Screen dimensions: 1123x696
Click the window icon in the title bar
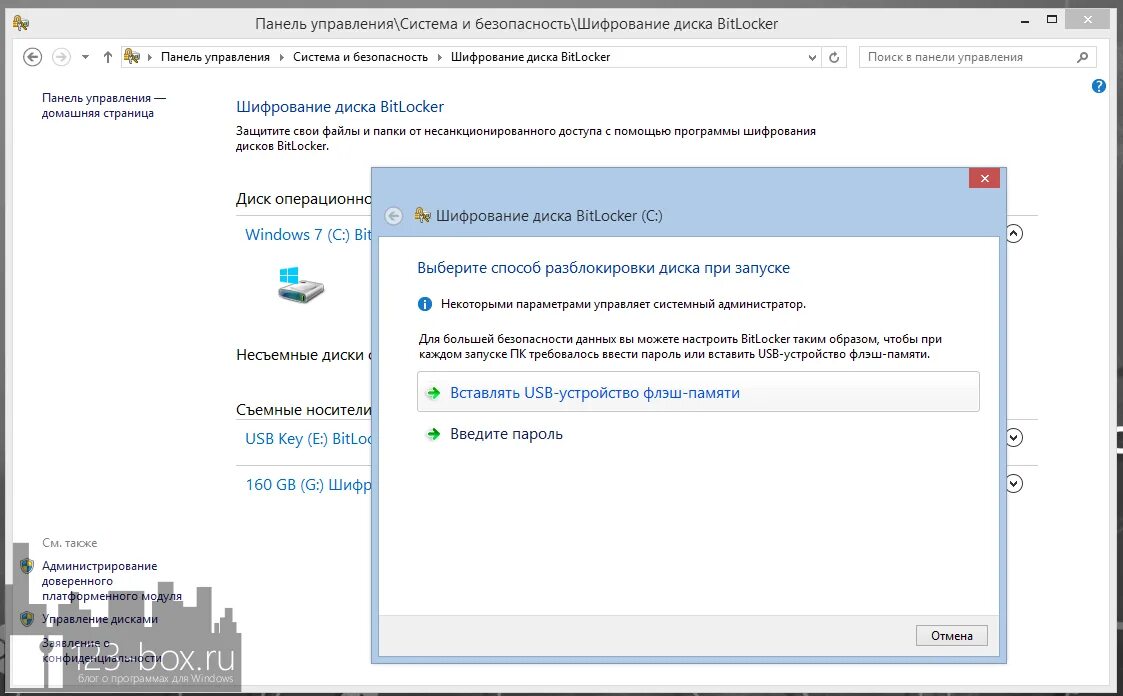[21, 24]
